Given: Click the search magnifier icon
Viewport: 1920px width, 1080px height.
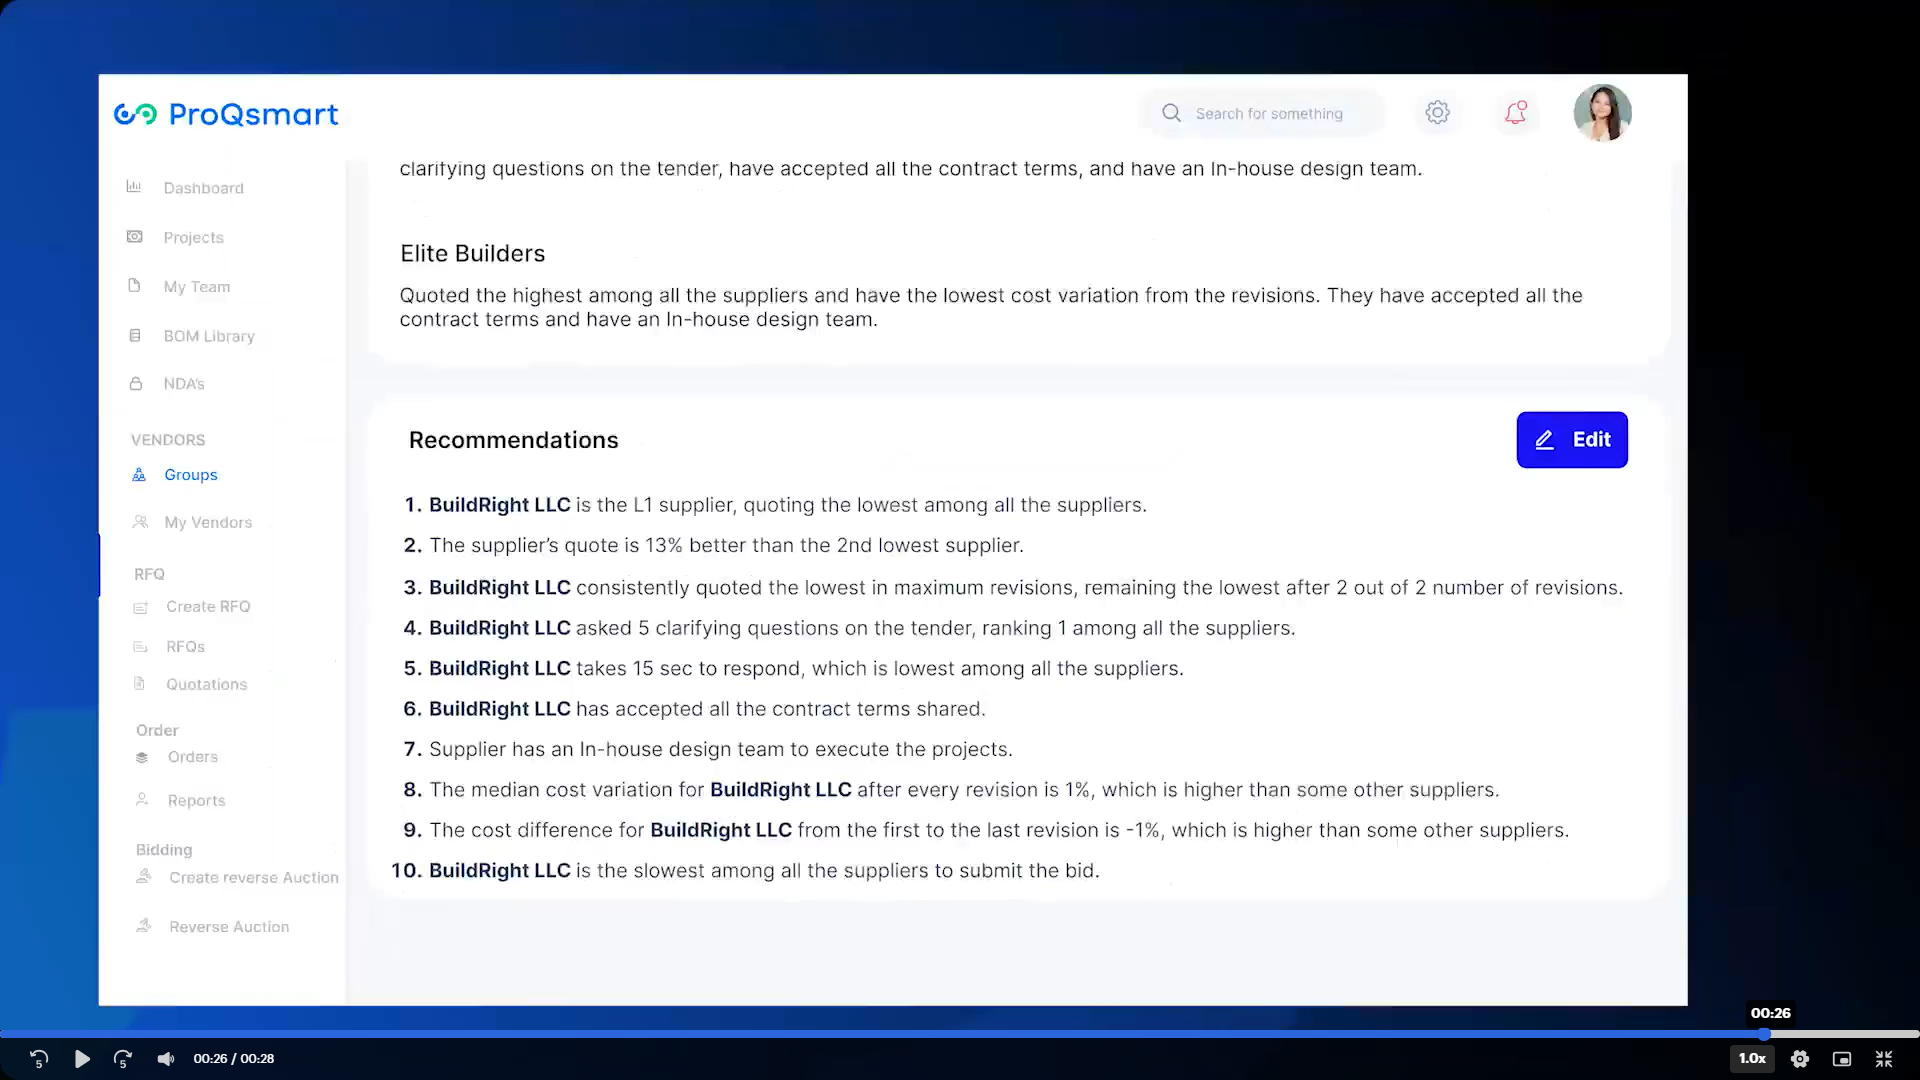Looking at the screenshot, I should tap(1171, 113).
